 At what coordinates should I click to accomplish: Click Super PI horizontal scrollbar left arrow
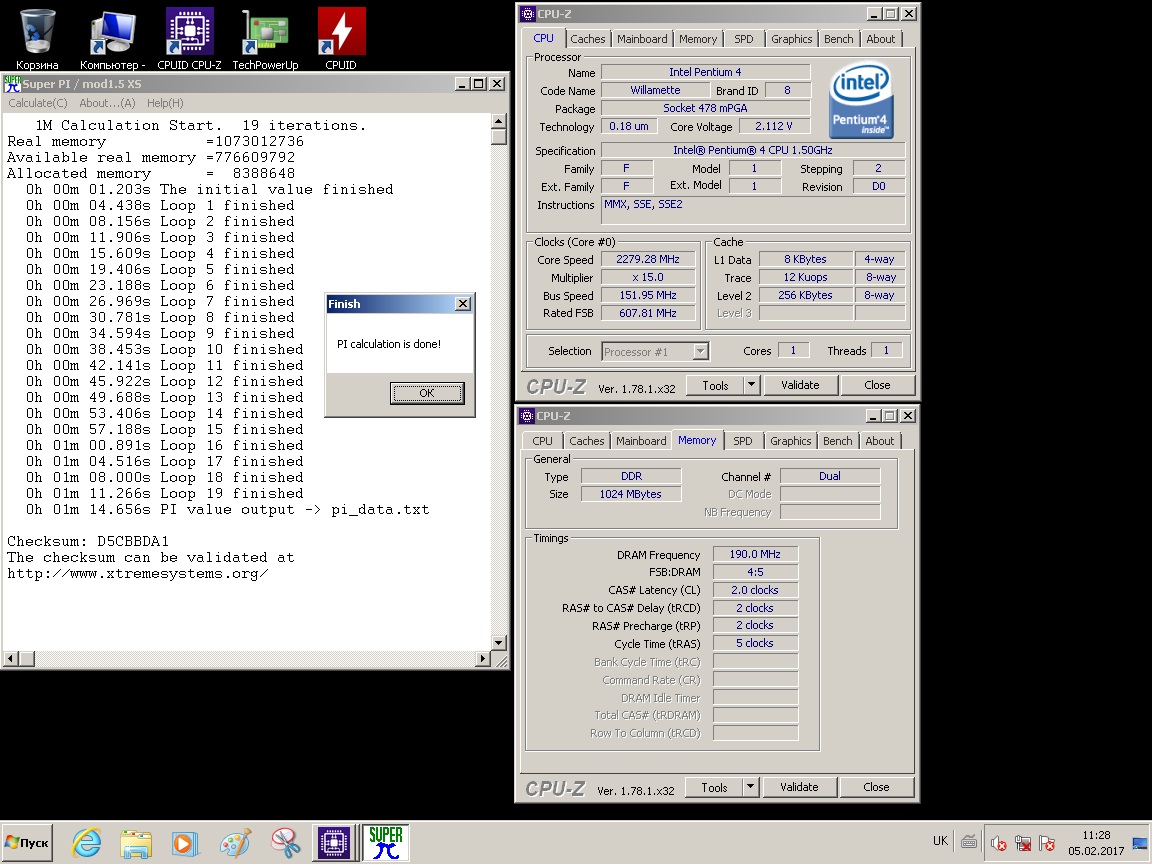[x=10, y=659]
